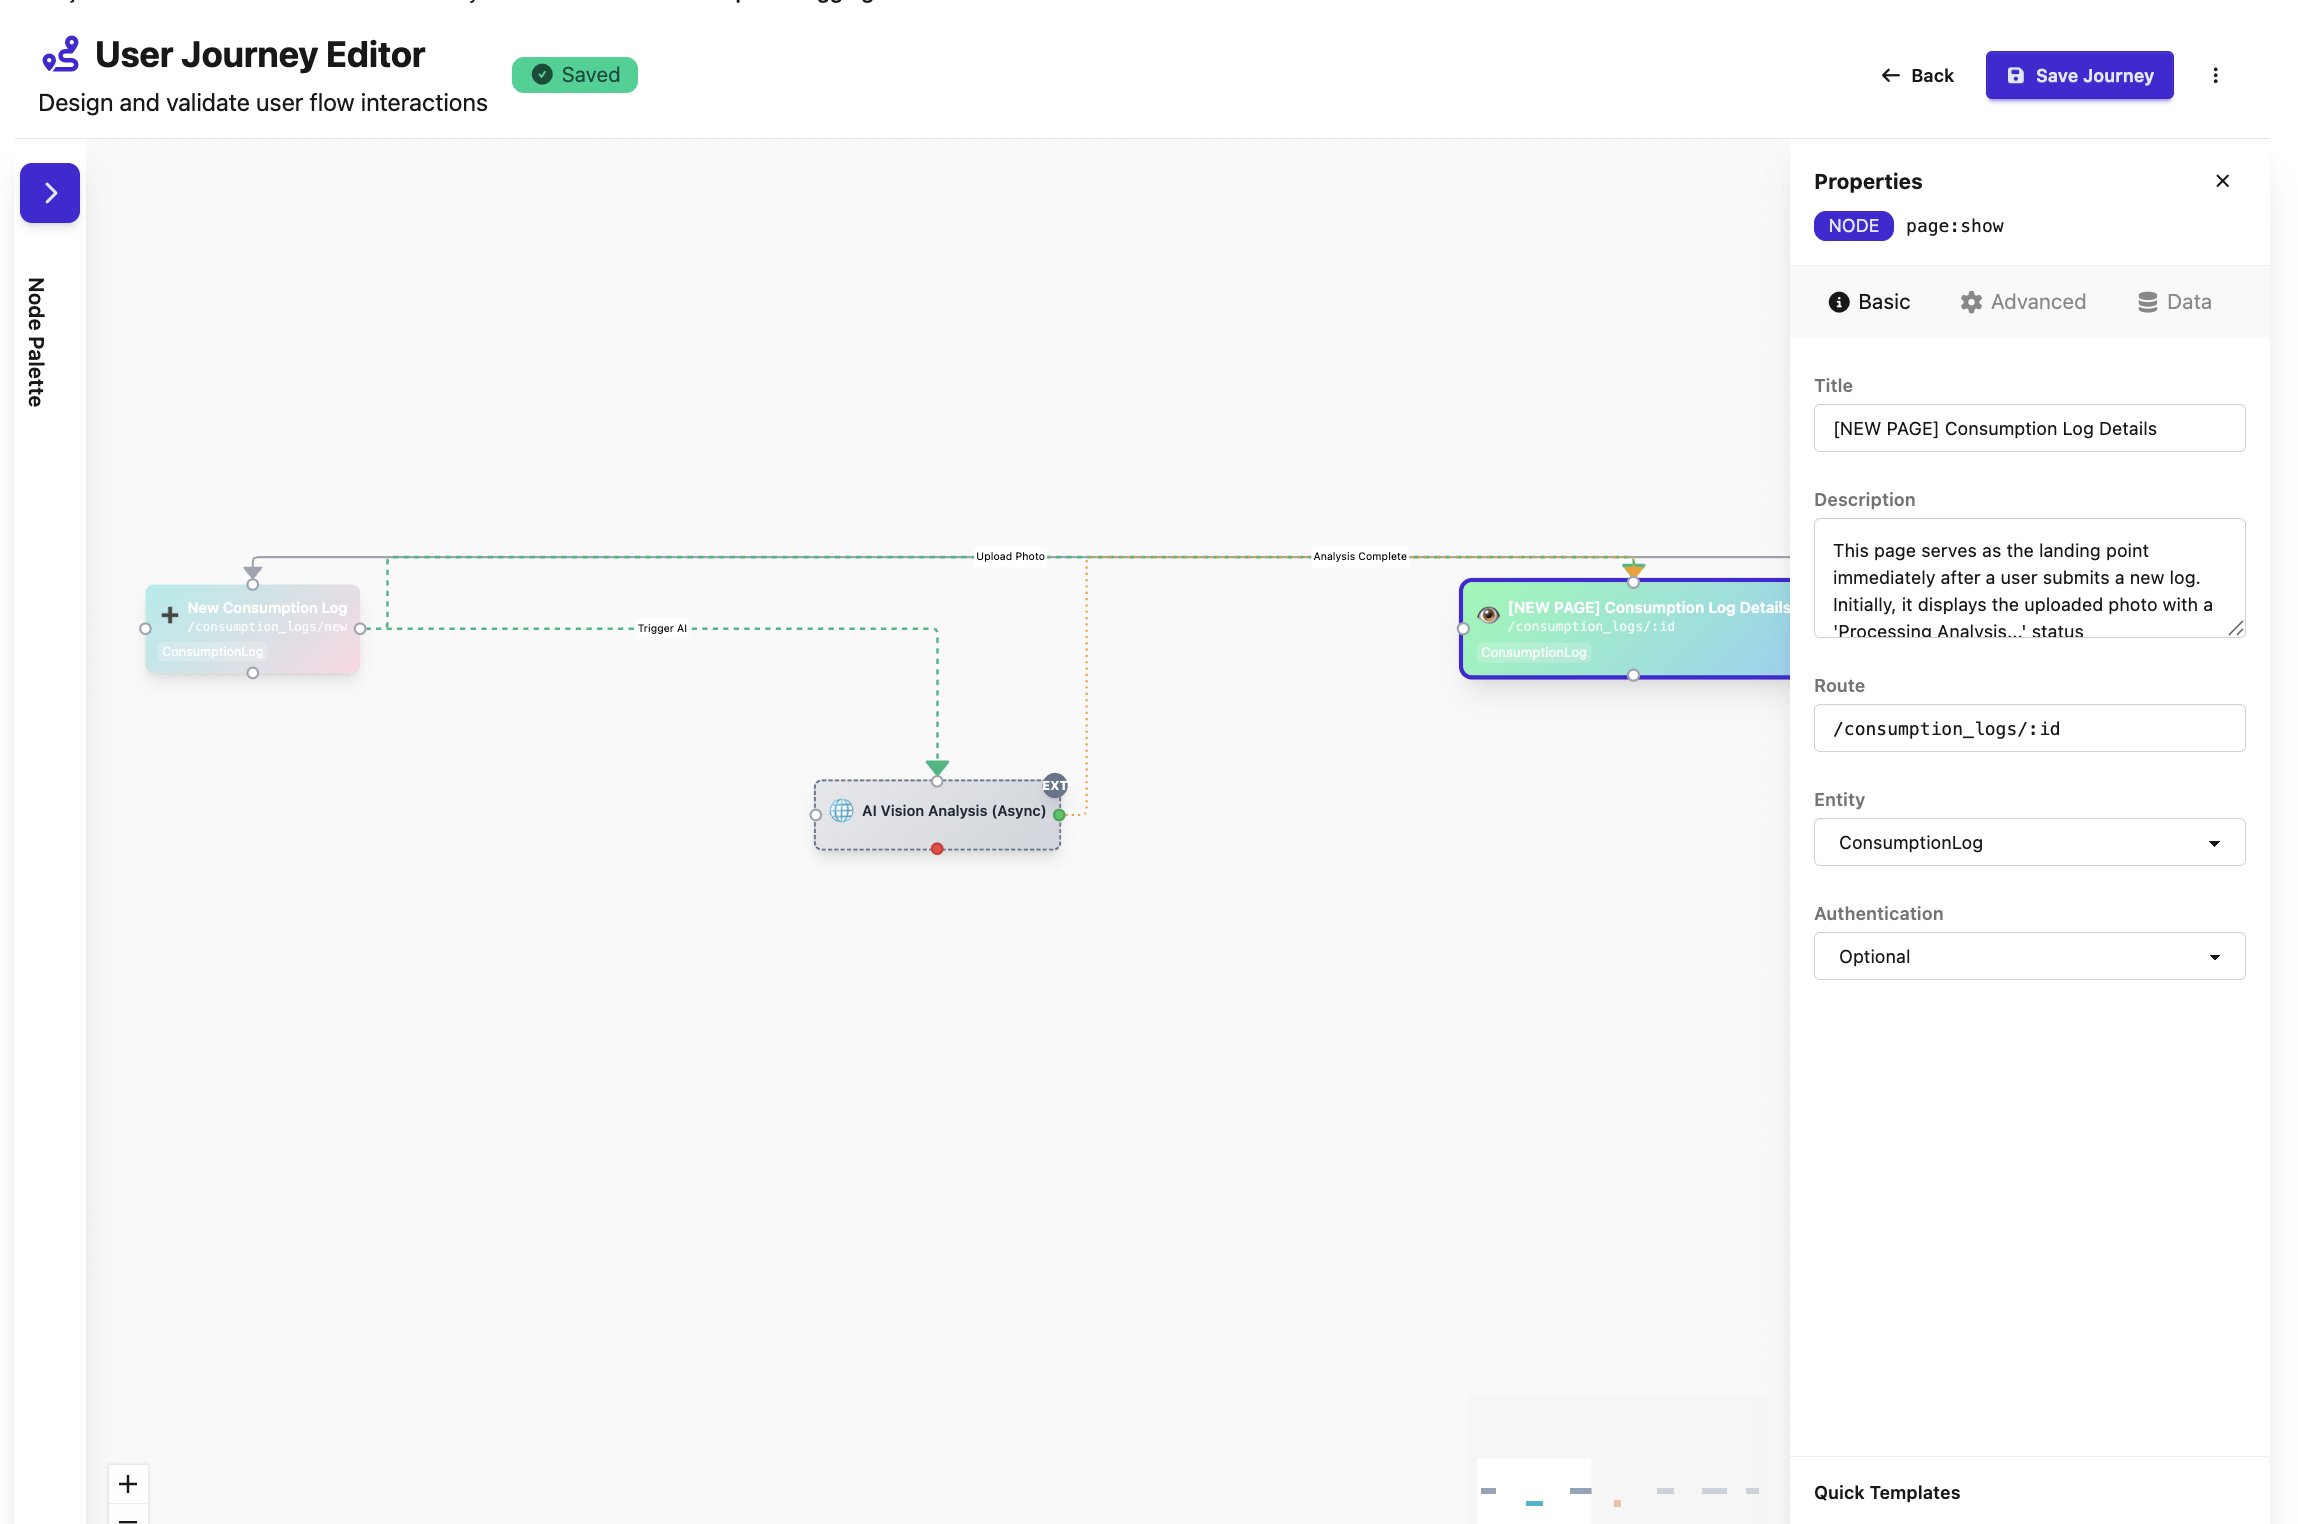Click the info icon on the Basic tab
2298x1524 pixels.
[x=1839, y=301]
